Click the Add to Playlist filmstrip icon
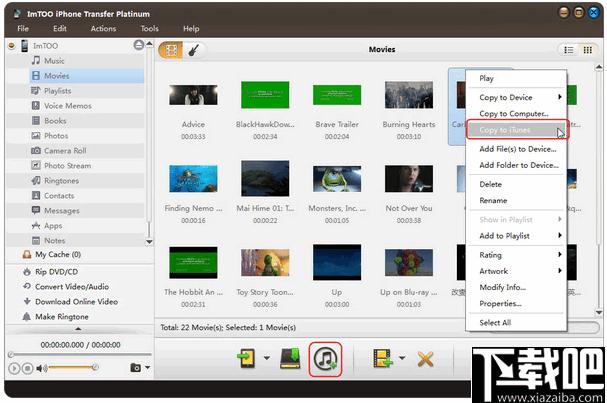 [x=382, y=358]
